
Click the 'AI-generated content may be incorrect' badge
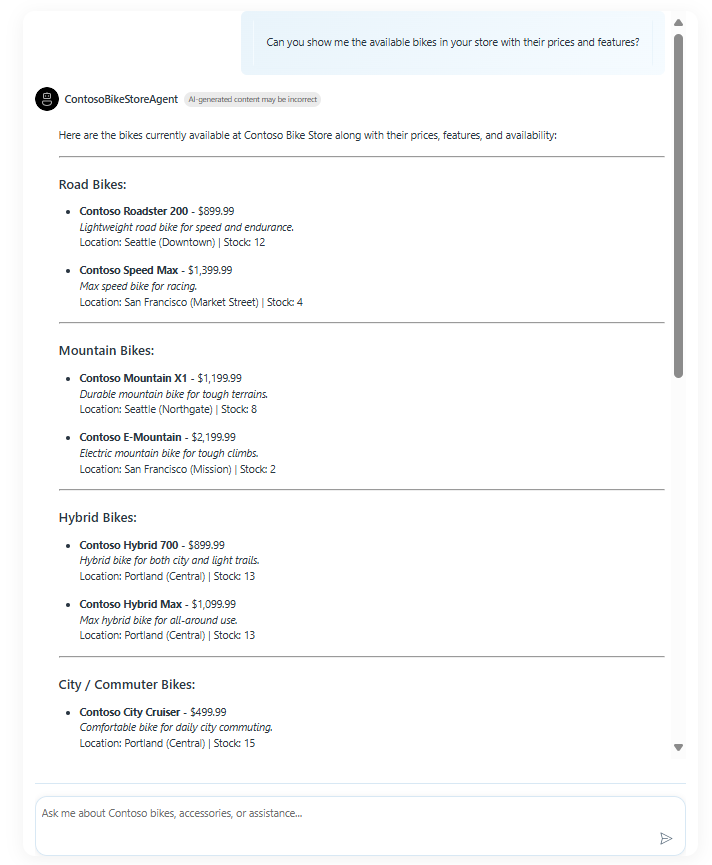pos(253,99)
